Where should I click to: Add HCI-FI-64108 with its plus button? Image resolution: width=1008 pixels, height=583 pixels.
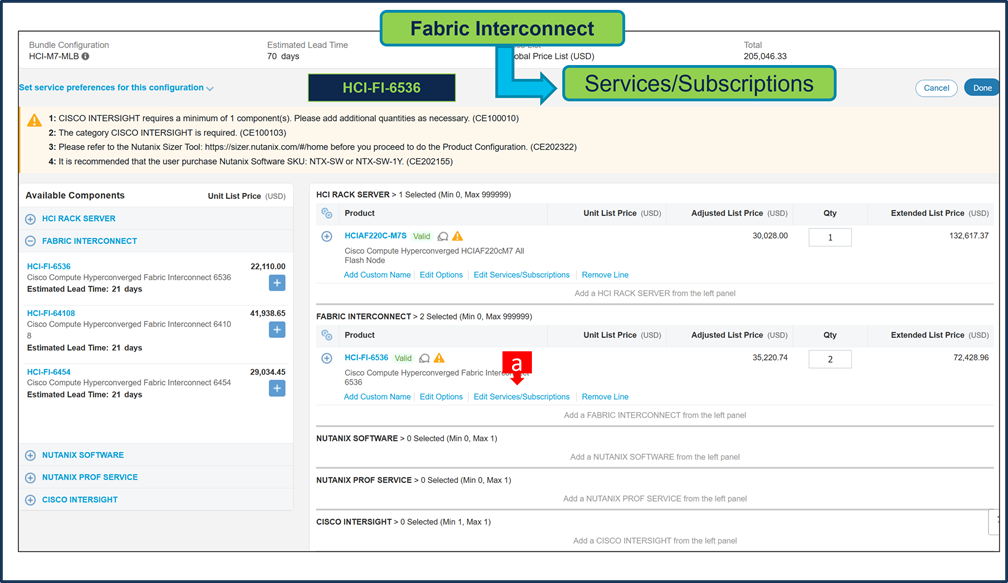tap(277, 330)
